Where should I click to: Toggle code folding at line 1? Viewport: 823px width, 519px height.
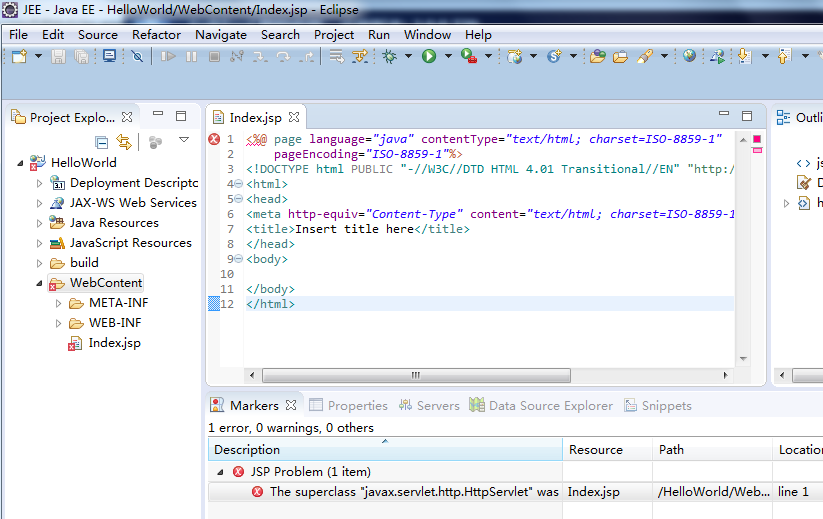point(238,140)
